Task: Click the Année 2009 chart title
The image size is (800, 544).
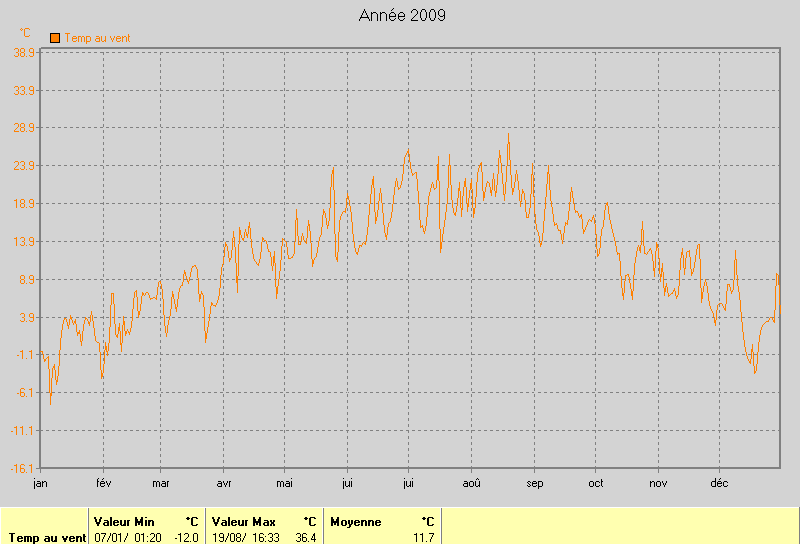Action: point(402,15)
